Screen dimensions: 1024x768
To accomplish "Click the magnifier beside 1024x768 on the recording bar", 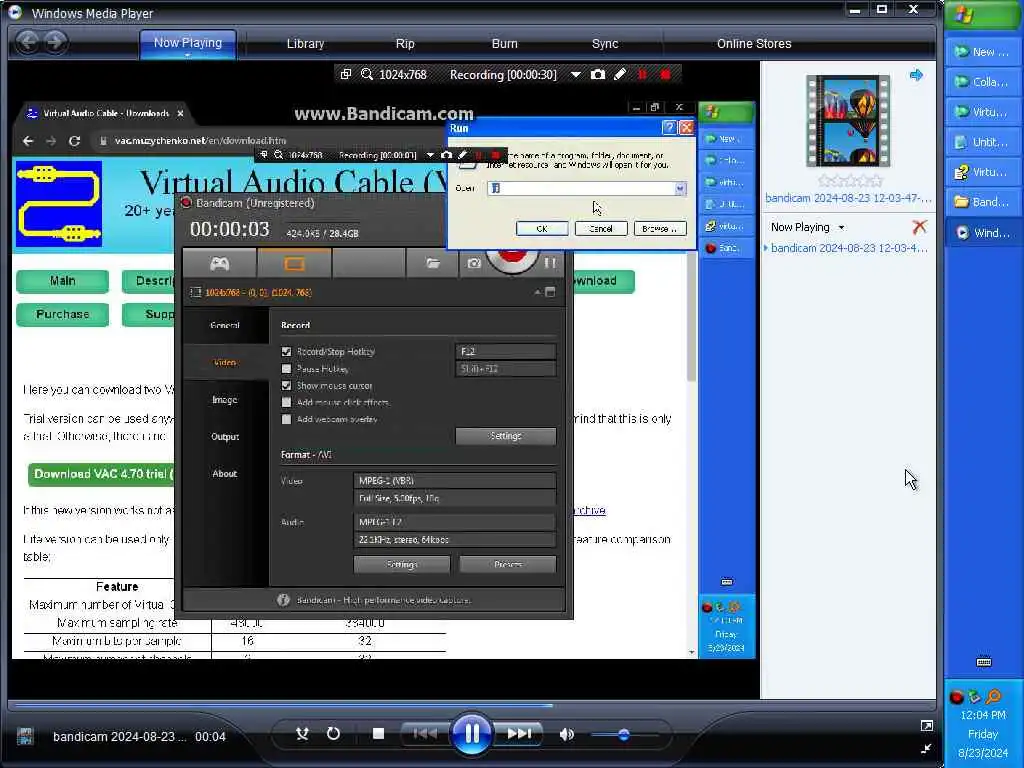I will (367, 74).
